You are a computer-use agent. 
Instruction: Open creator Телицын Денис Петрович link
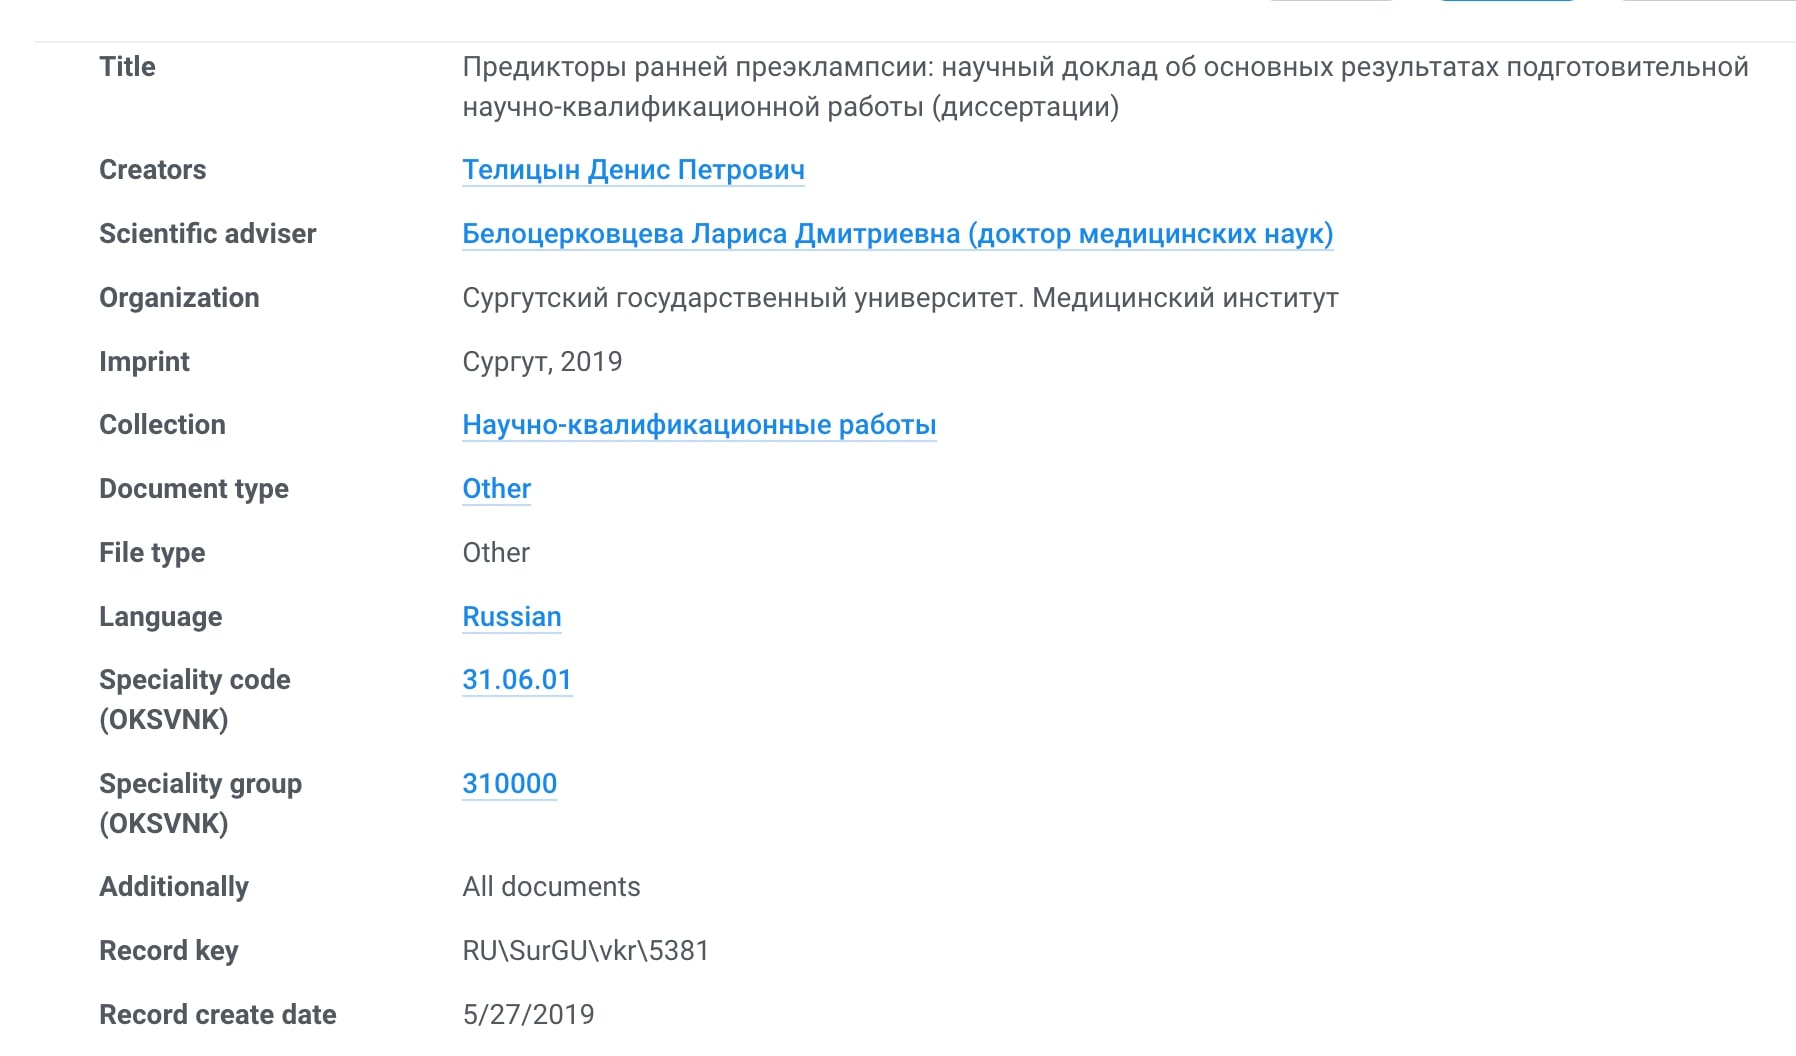pos(633,170)
